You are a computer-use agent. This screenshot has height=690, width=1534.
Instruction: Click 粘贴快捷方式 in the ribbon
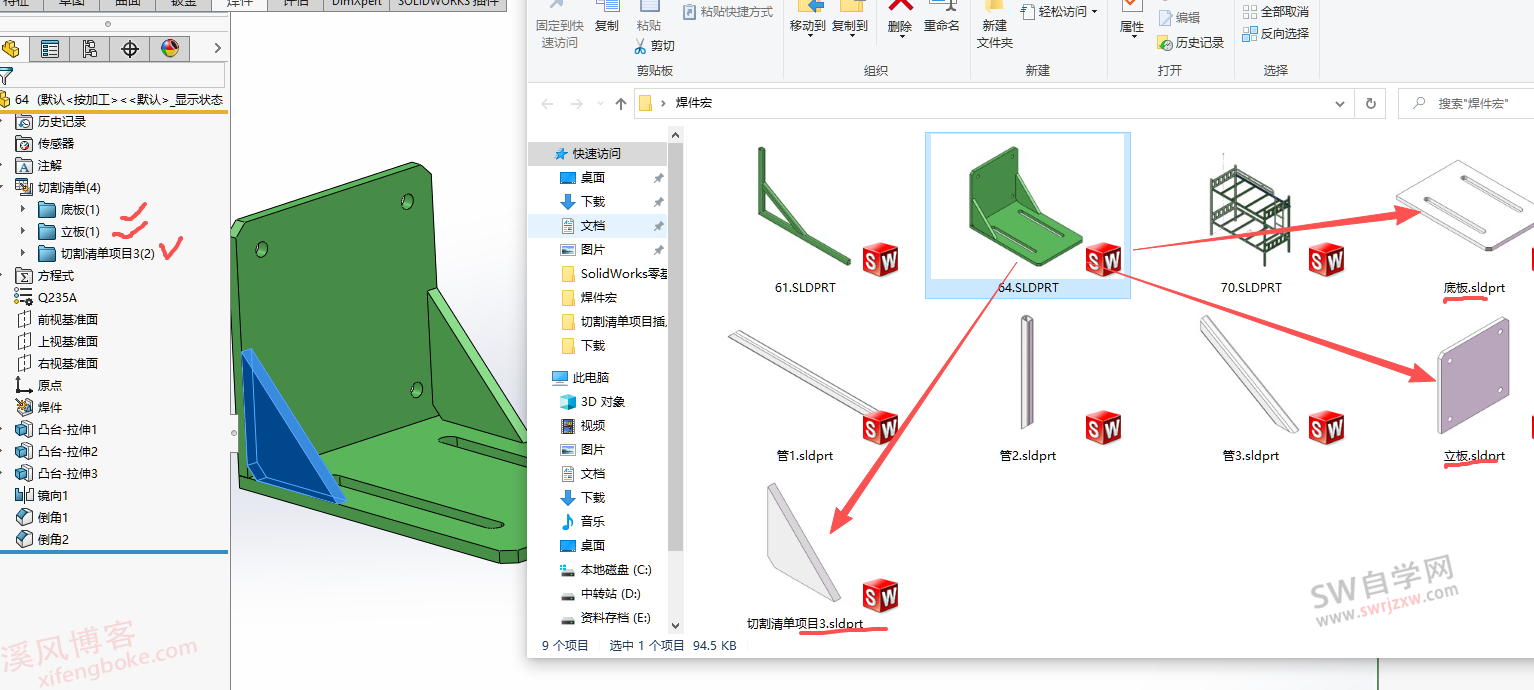[x=728, y=12]
